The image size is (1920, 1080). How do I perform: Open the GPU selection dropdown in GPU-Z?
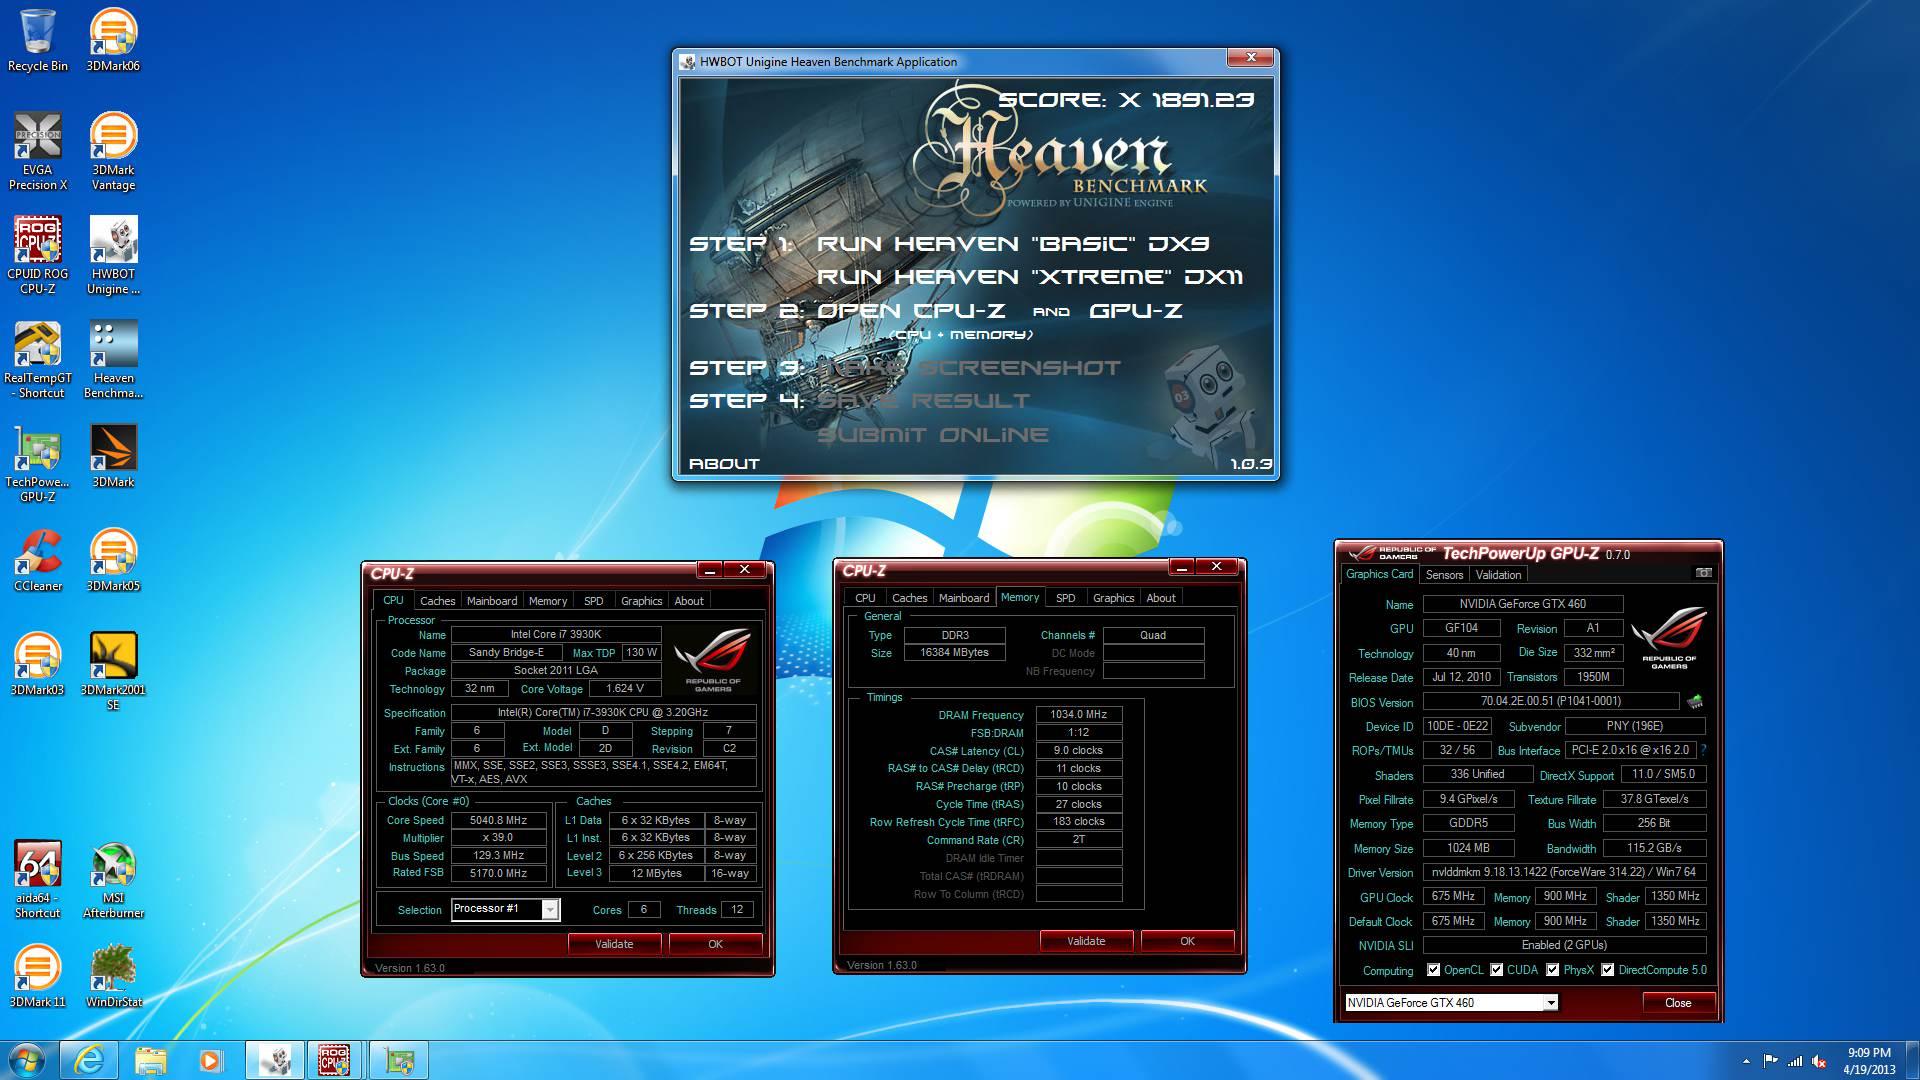(x=1551, y=1003)
